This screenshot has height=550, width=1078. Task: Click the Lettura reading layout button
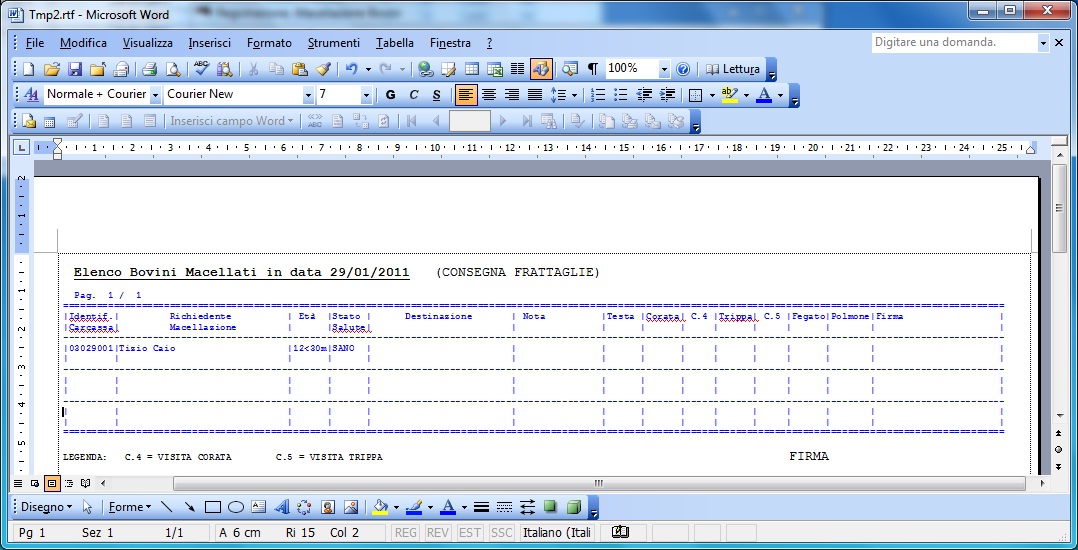(x=732, y=69)
